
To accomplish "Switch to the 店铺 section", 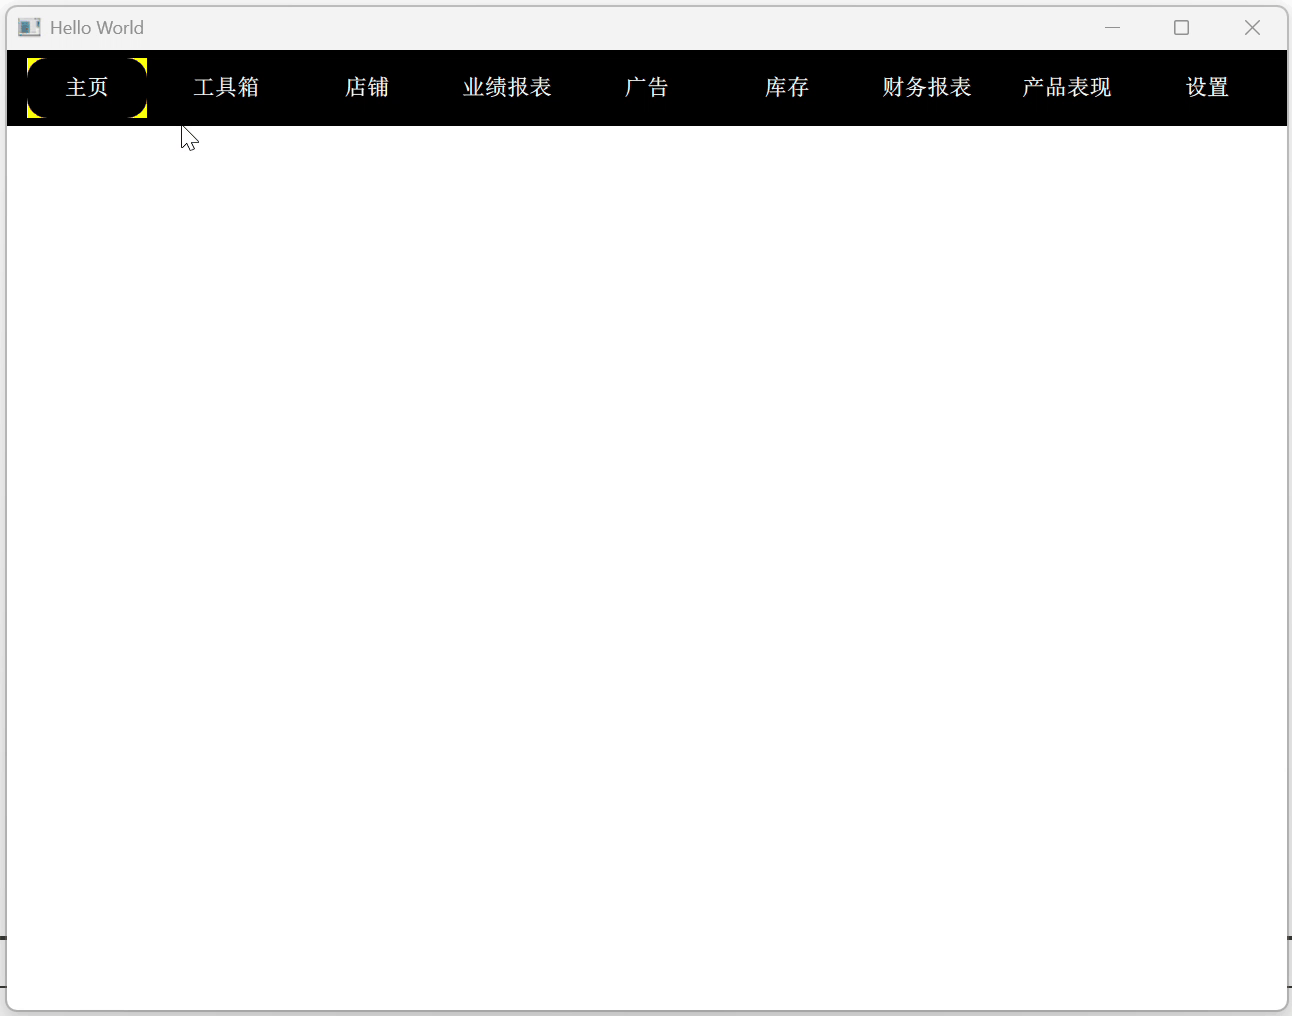I will [367, 88].
